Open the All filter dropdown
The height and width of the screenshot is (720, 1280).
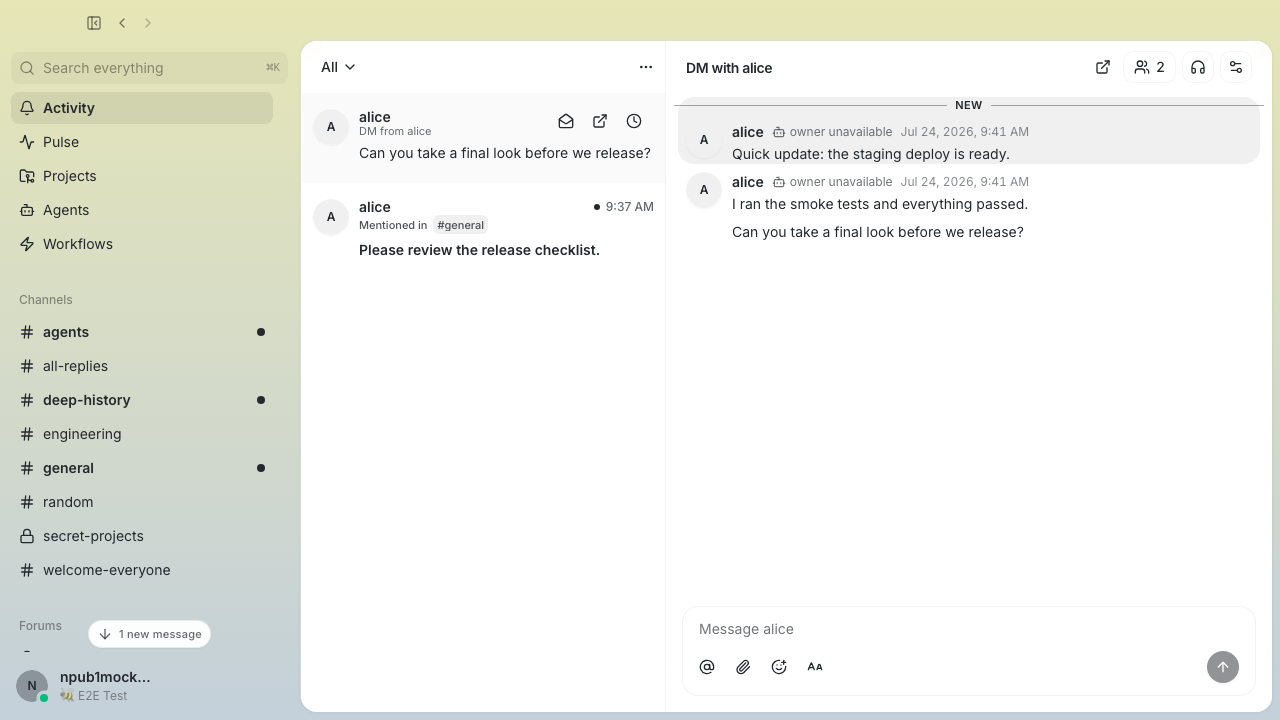tap(338, 67)
